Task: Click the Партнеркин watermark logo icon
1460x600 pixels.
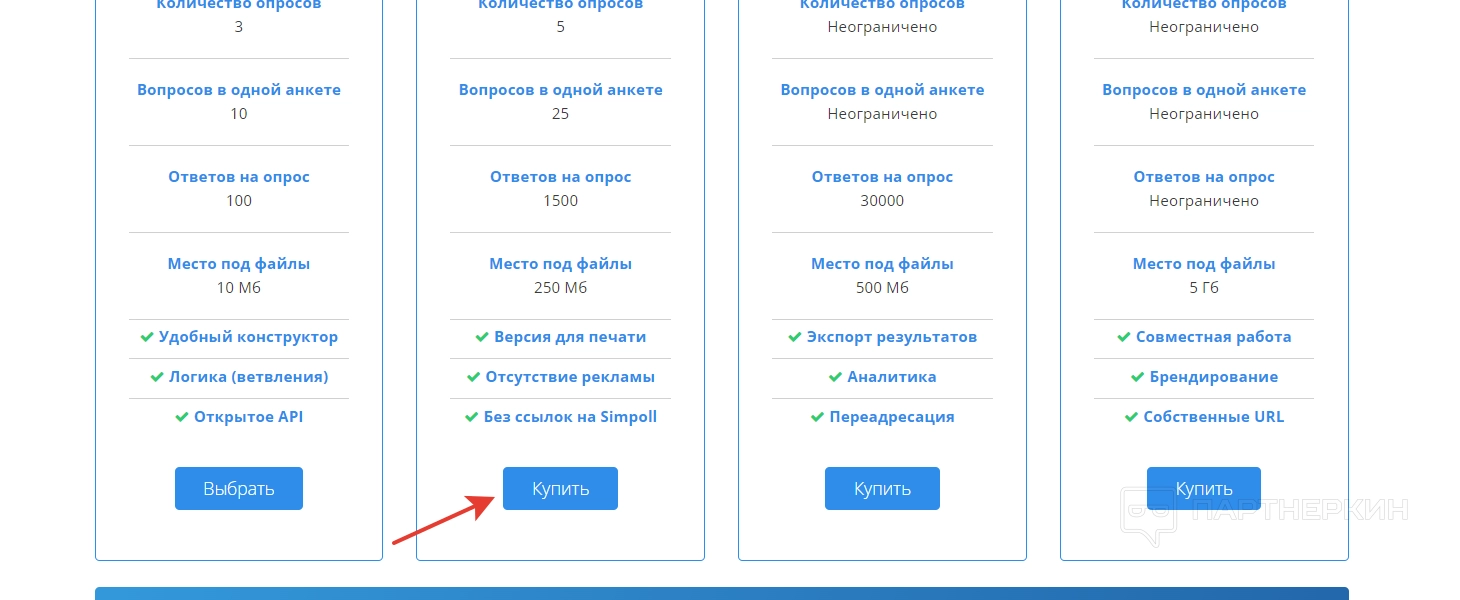Action: (1148, 514)
